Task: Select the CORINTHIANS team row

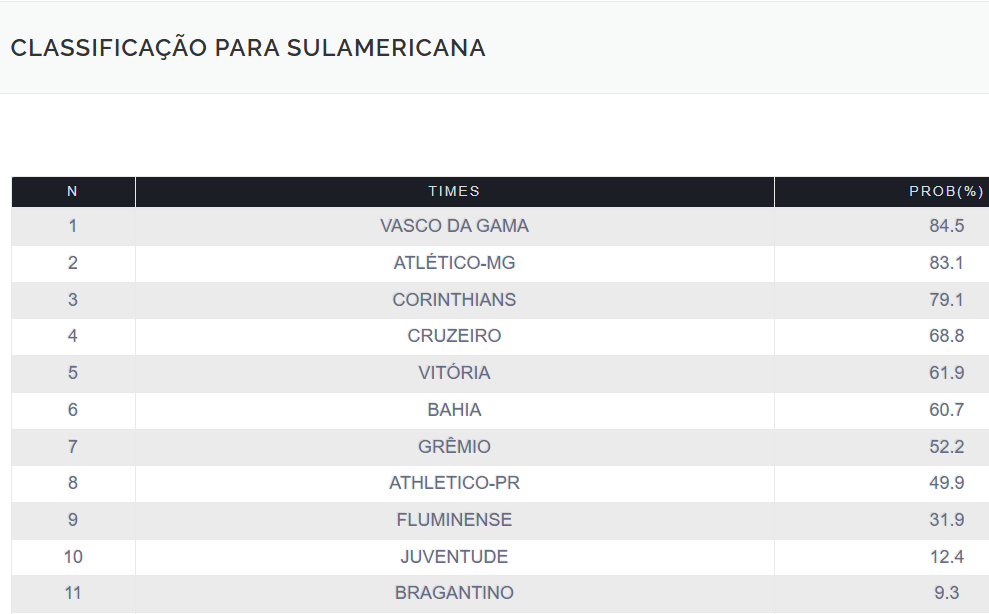Action: [454, 300]
